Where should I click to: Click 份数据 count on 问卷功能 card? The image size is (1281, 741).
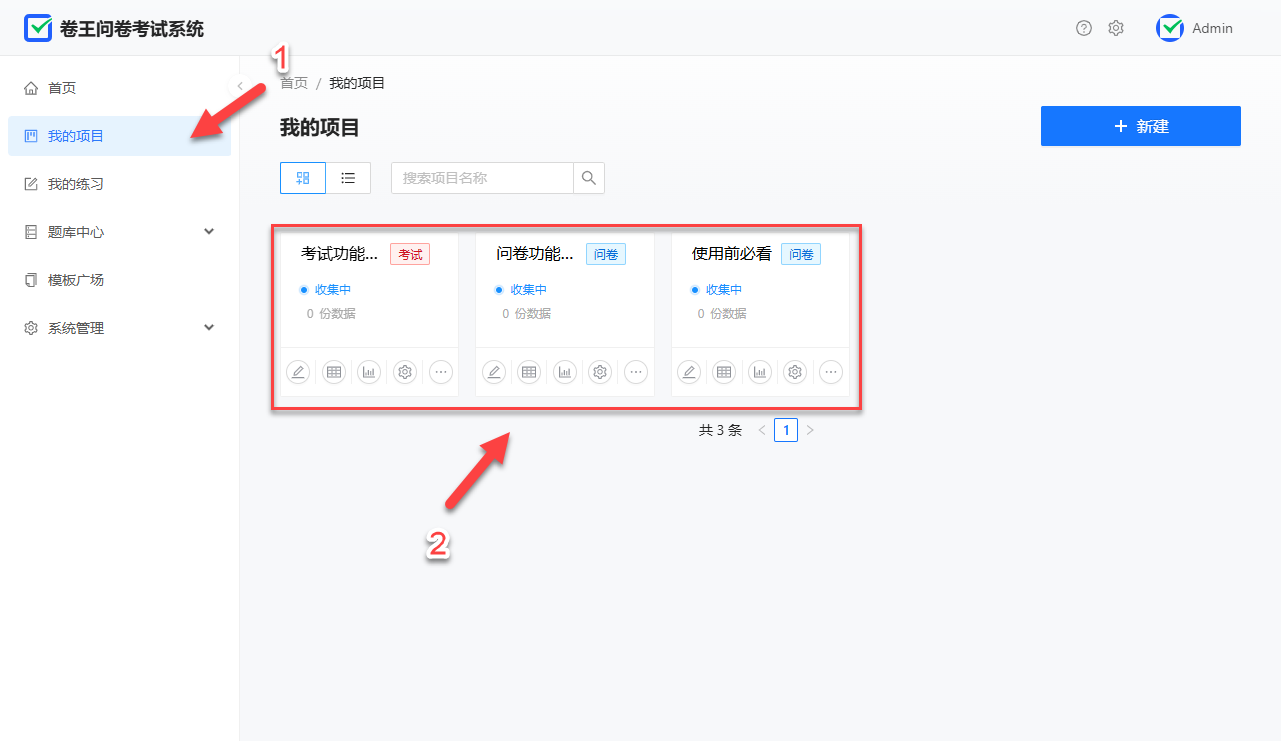tap(526, 314)
